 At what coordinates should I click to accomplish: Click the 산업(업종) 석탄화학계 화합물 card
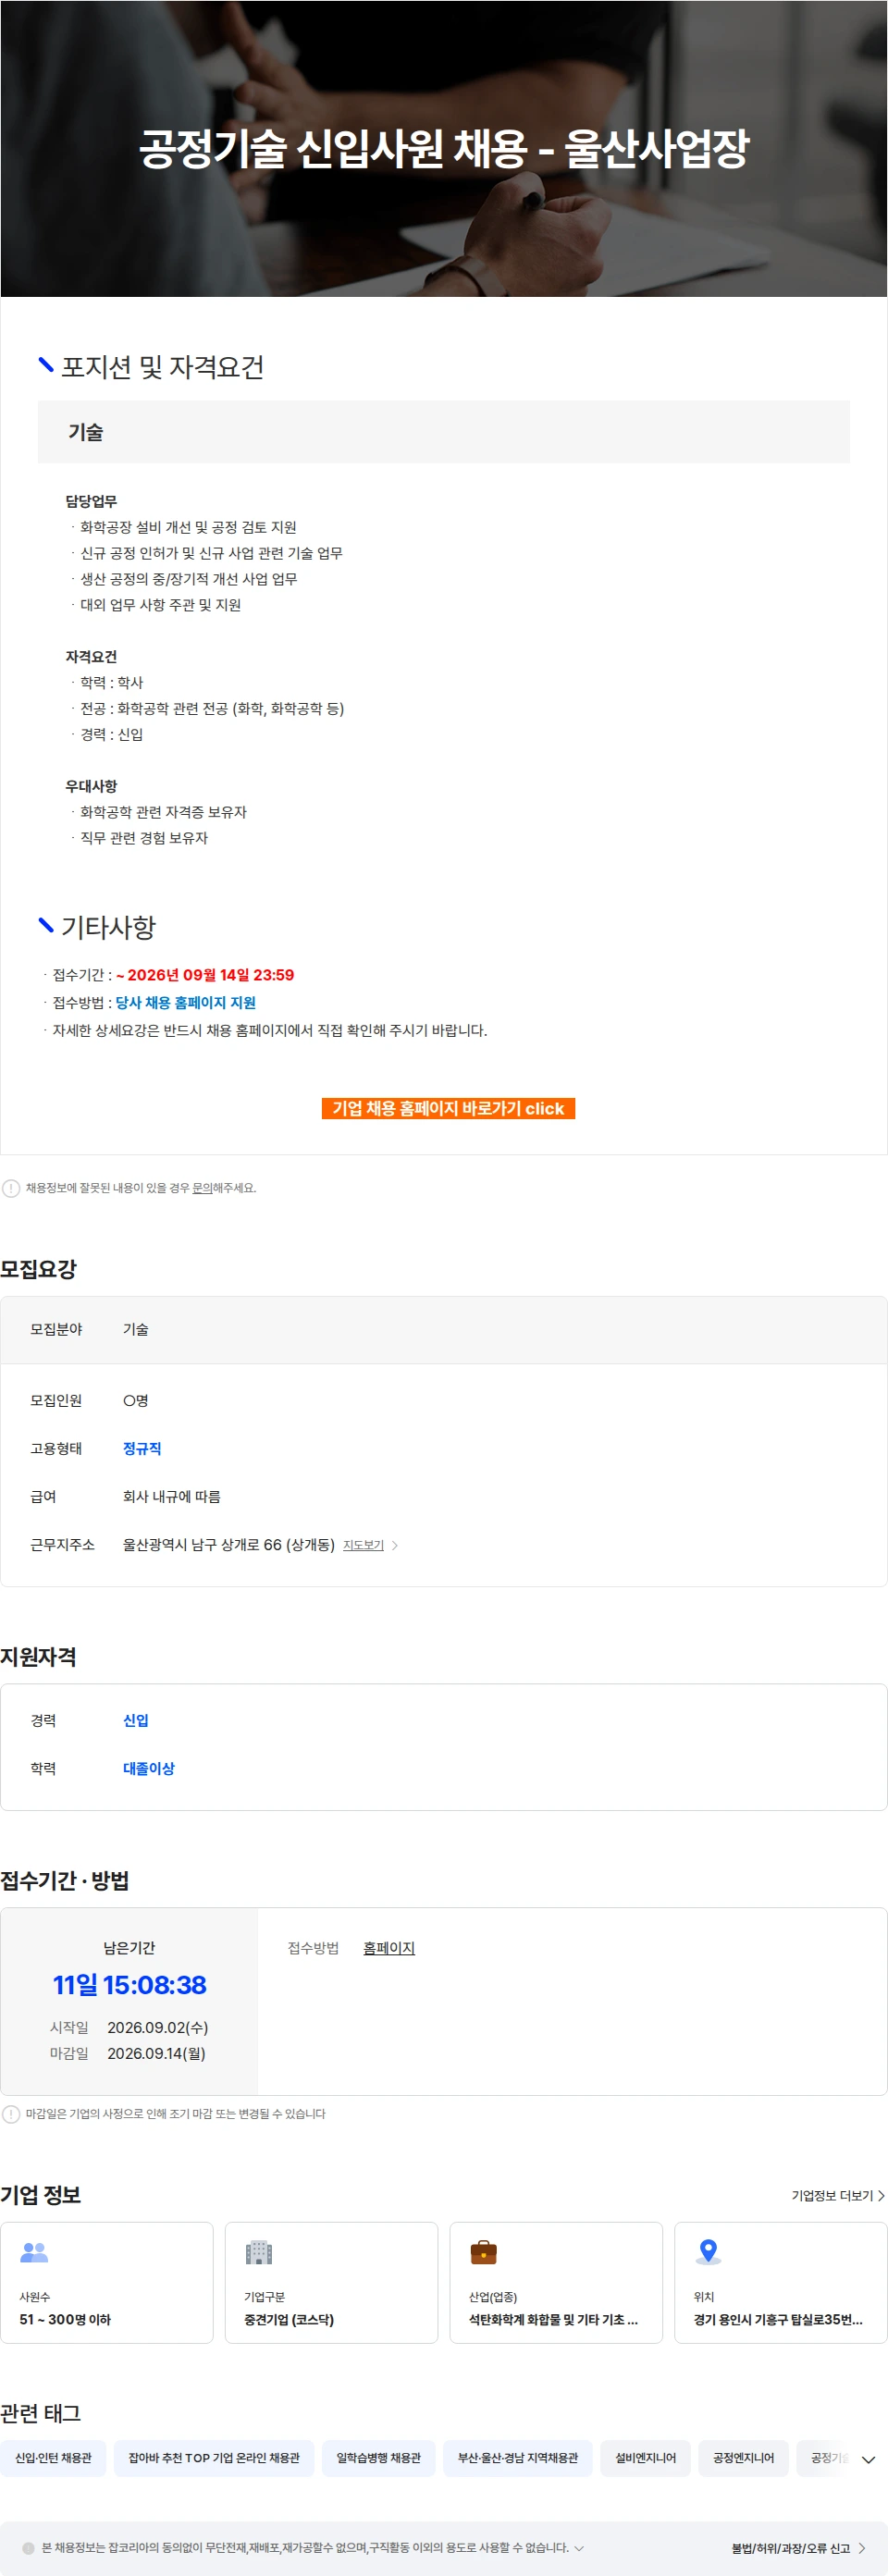pyautogui.click(x=556, y=2282)
